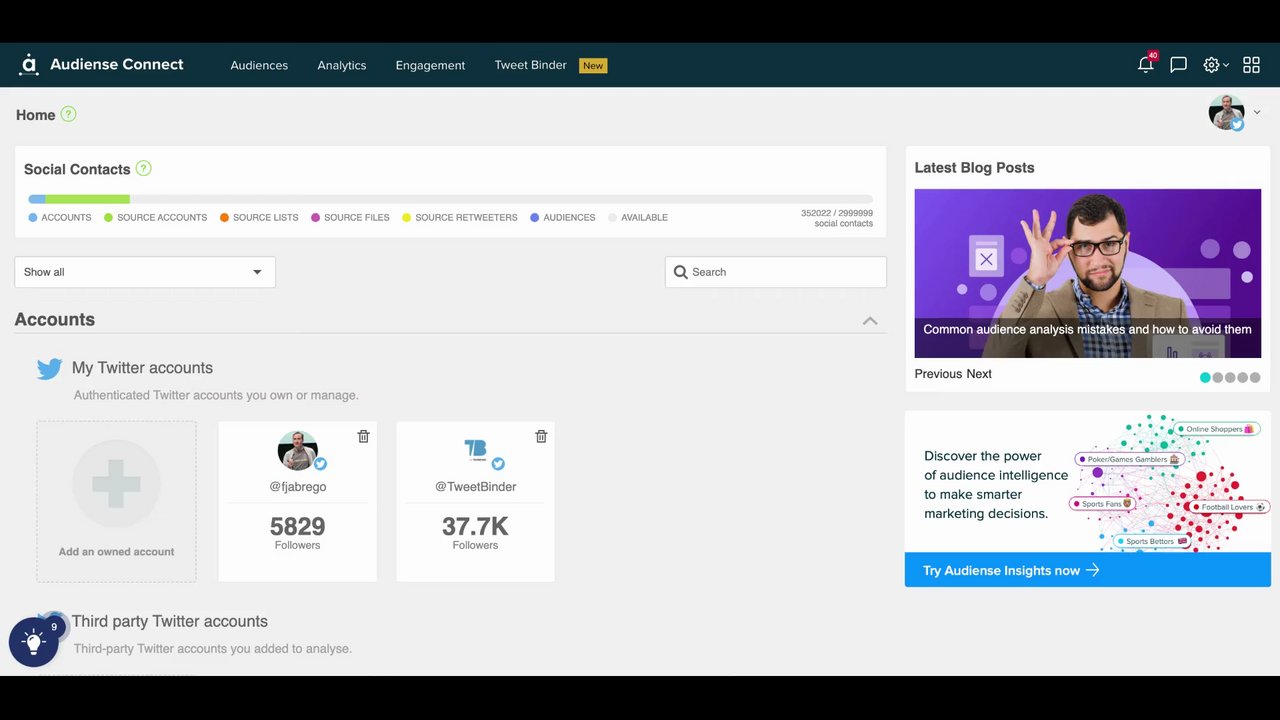Select the first carousel dot

(x=1205, y=377)
